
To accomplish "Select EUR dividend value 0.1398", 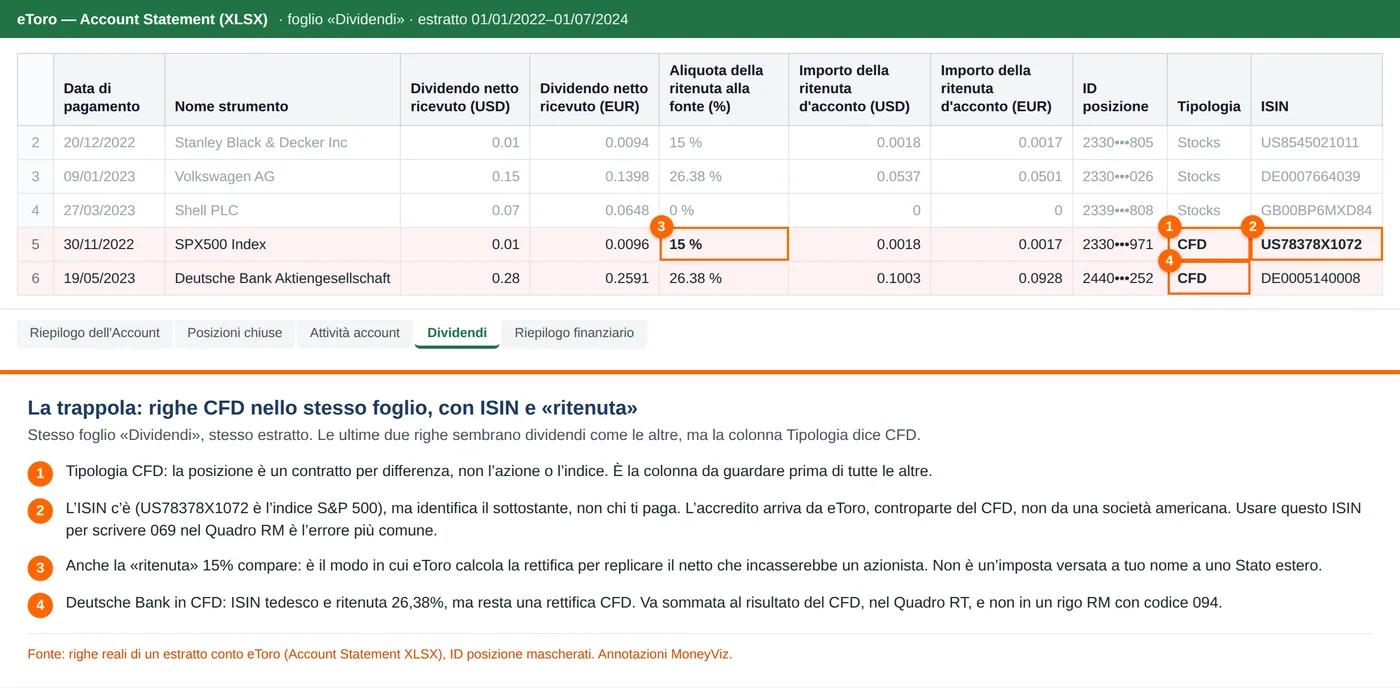I will coord(594,177).
